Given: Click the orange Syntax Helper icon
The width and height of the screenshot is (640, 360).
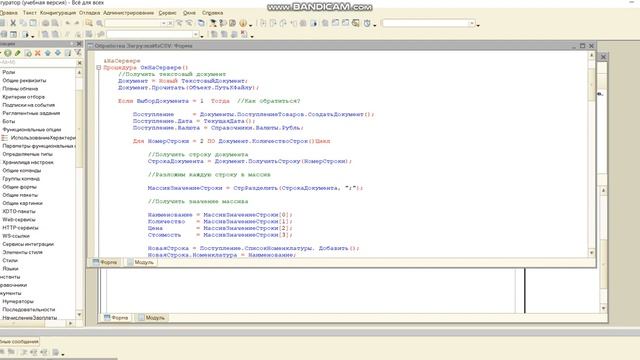Looking at the screenshot, I should click(243, 23).
